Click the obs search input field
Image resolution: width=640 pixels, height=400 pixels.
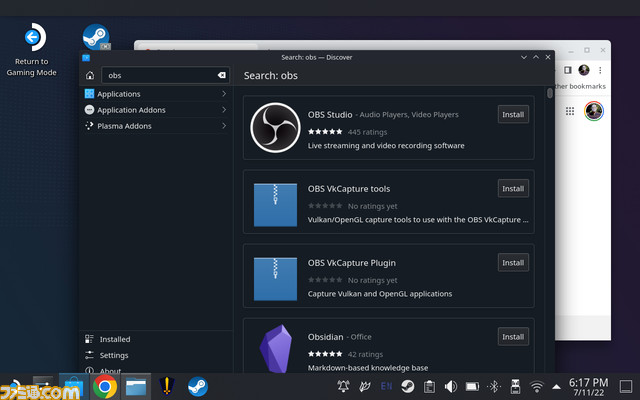[165, 76]
